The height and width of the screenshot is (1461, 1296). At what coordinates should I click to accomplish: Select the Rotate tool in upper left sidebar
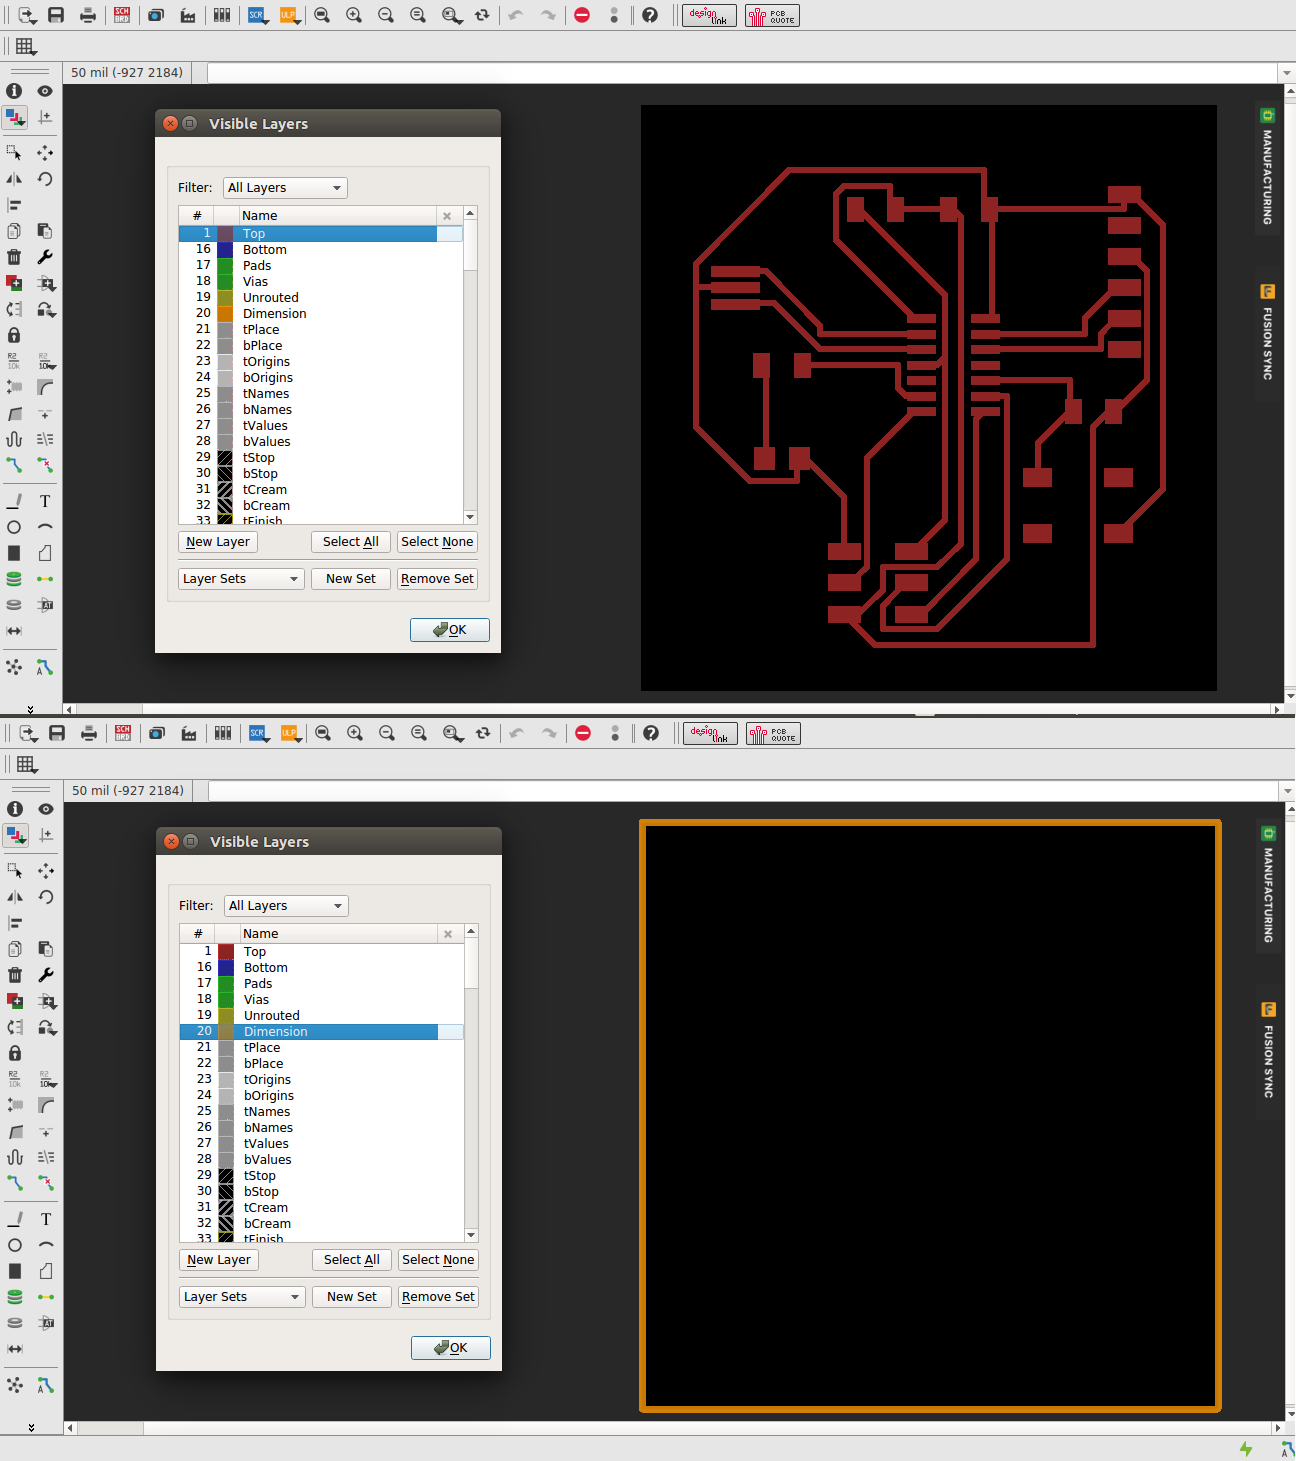[x=45, y=179]
